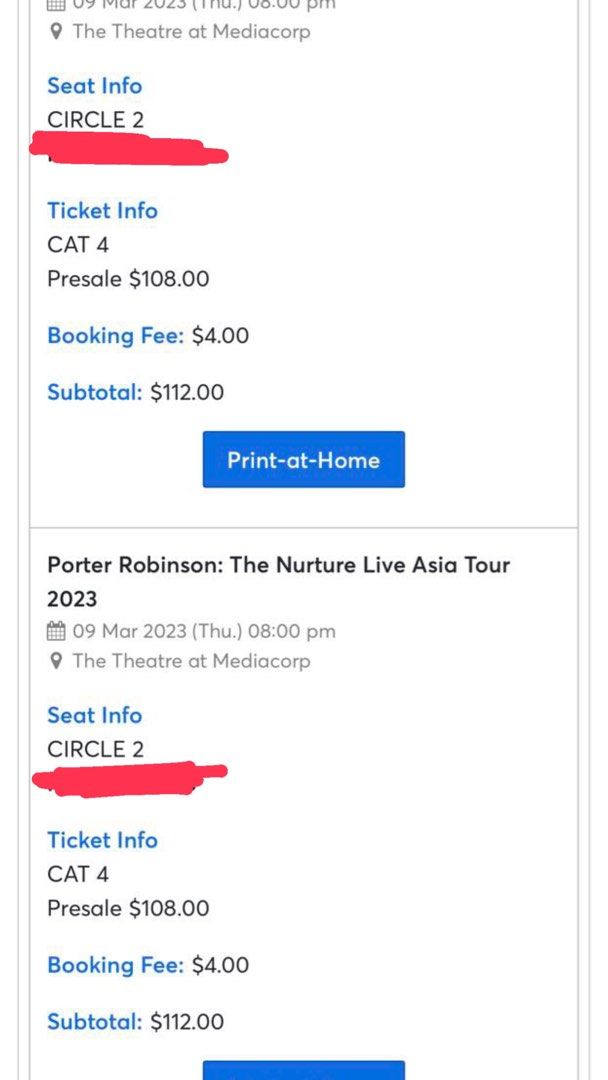This screenshot has width=608, height=1080.
Task: Click the Subtotal label on the second ticket
Action: 93,1022
